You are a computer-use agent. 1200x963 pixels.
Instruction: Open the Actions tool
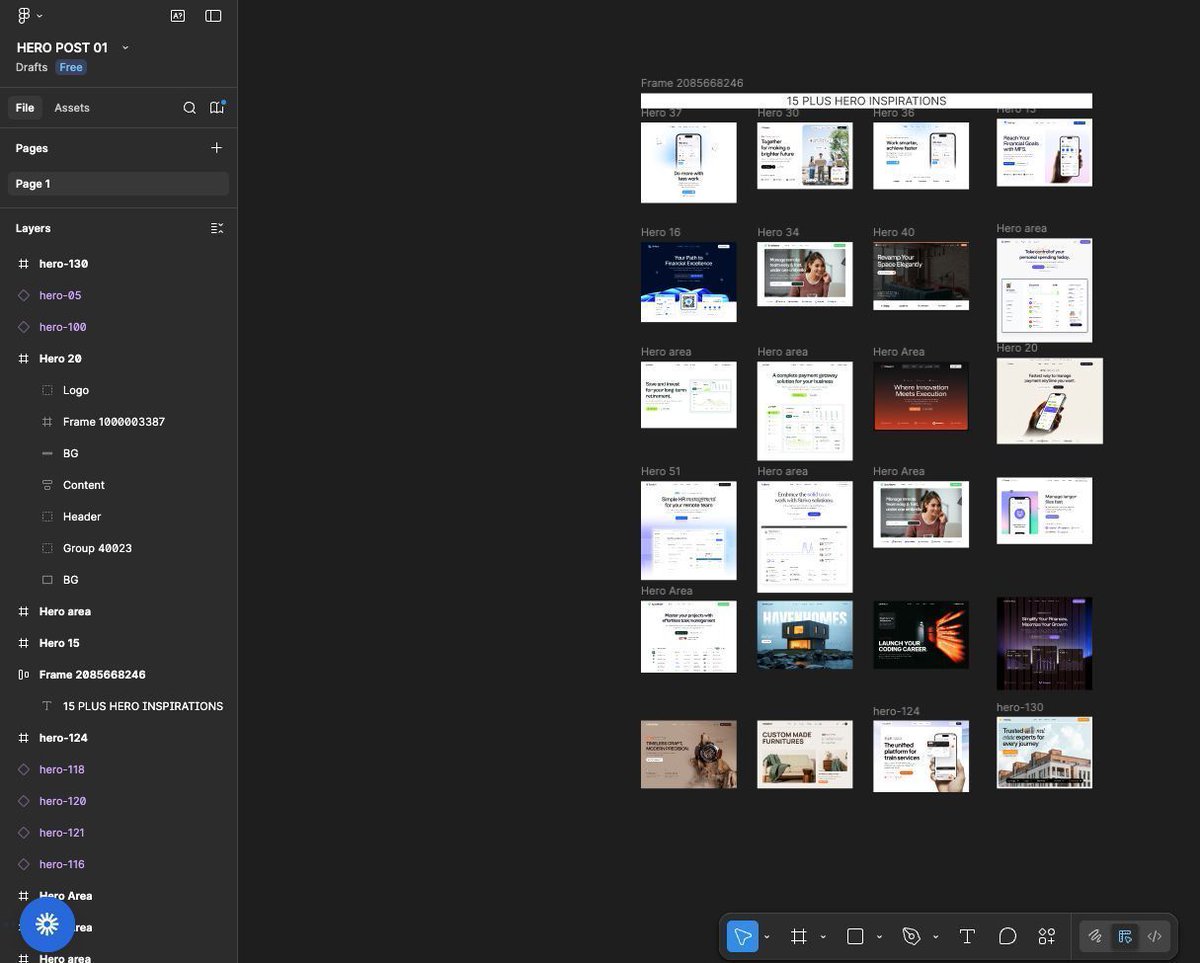point(1047,936)
